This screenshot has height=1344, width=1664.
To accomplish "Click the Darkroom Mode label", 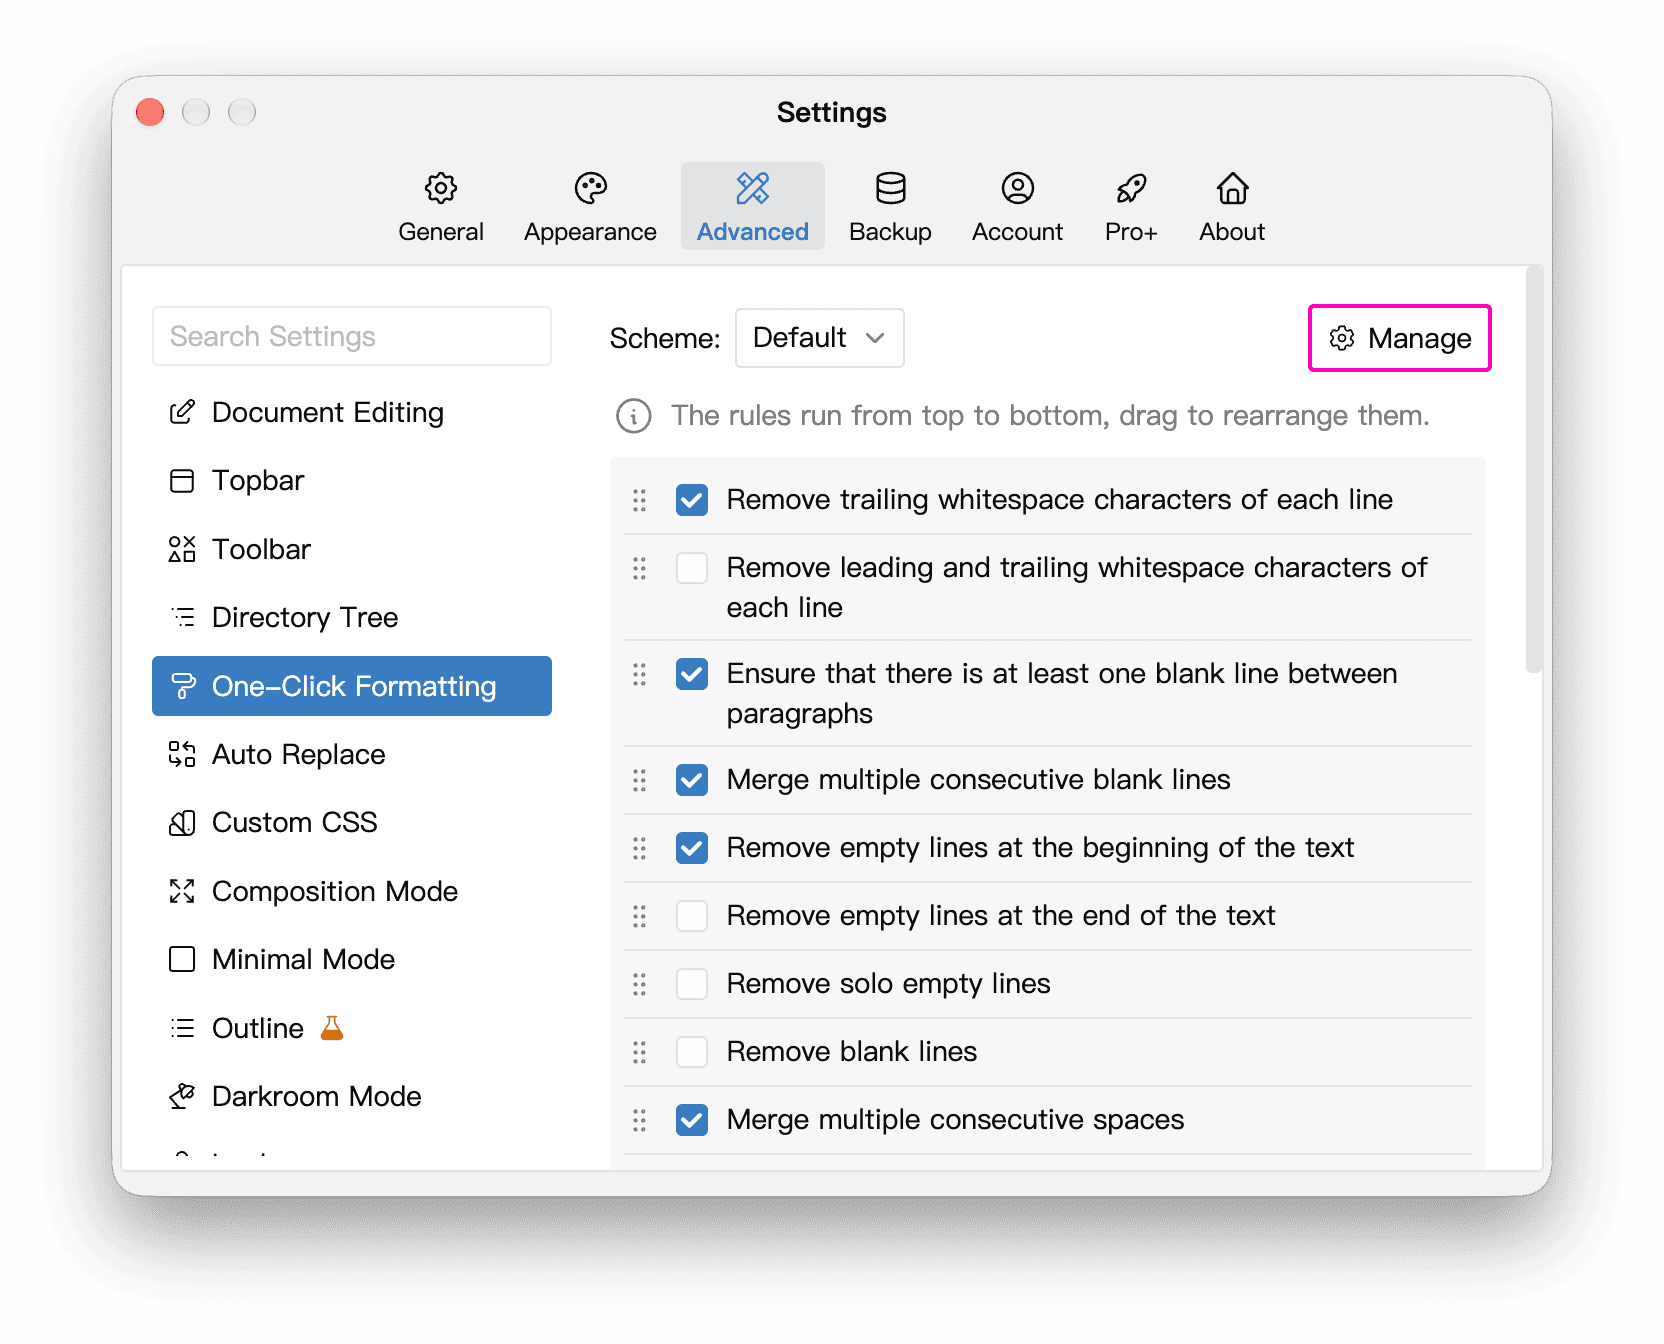I will click(317, 1096).
